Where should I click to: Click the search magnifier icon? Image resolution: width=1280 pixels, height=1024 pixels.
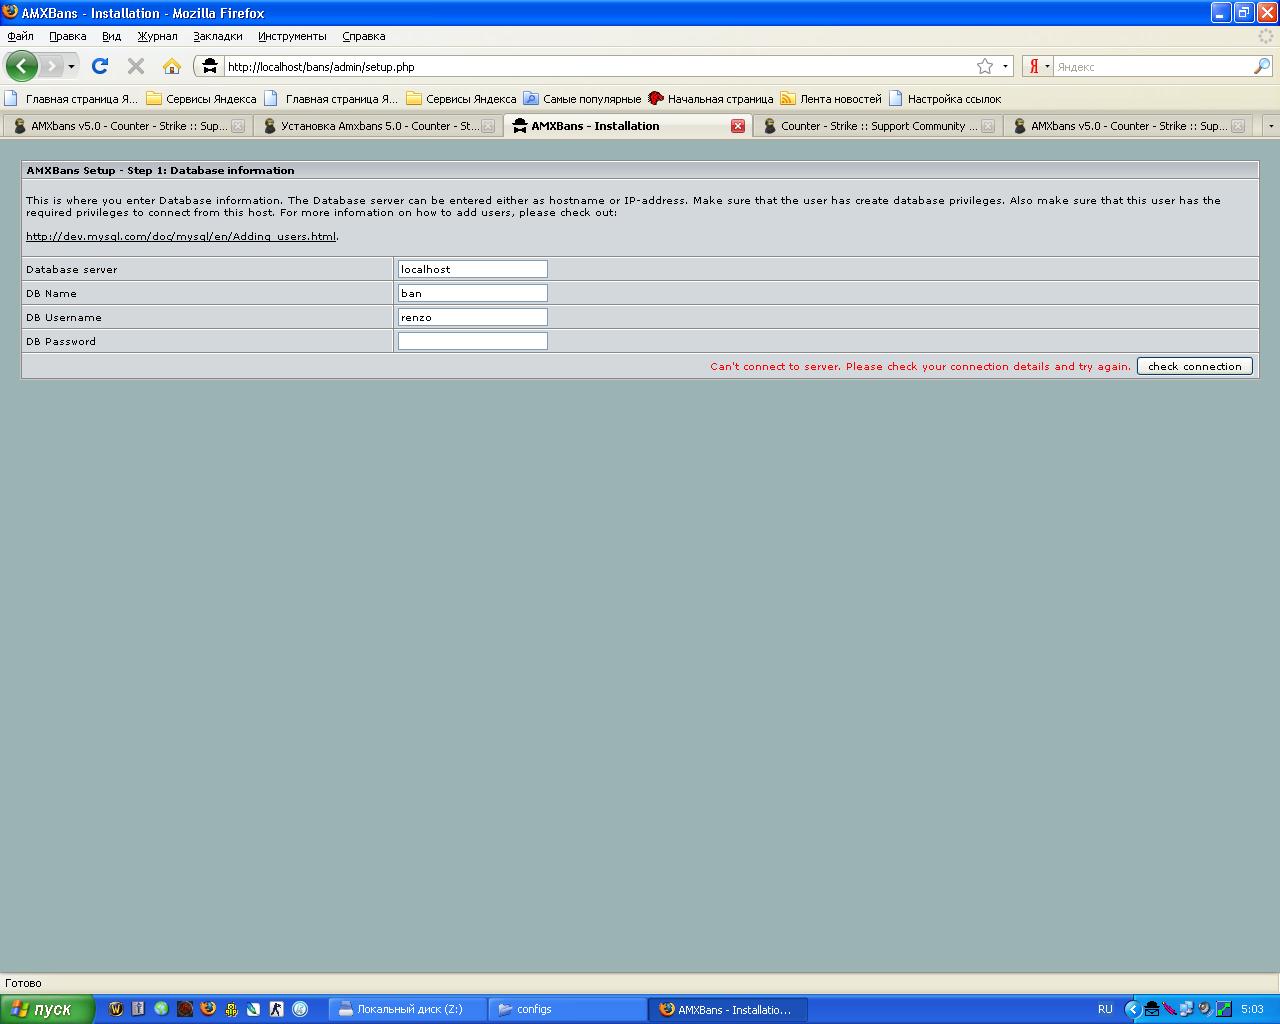click(x=1262, y=66)
